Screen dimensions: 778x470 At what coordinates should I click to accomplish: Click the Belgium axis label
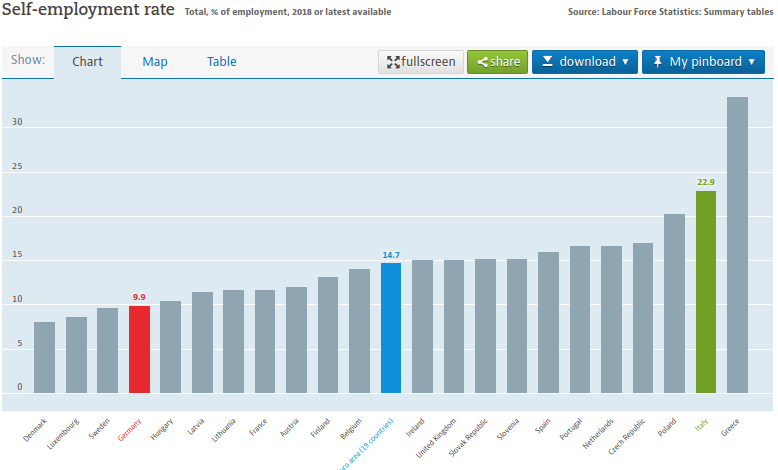(351, 429)
